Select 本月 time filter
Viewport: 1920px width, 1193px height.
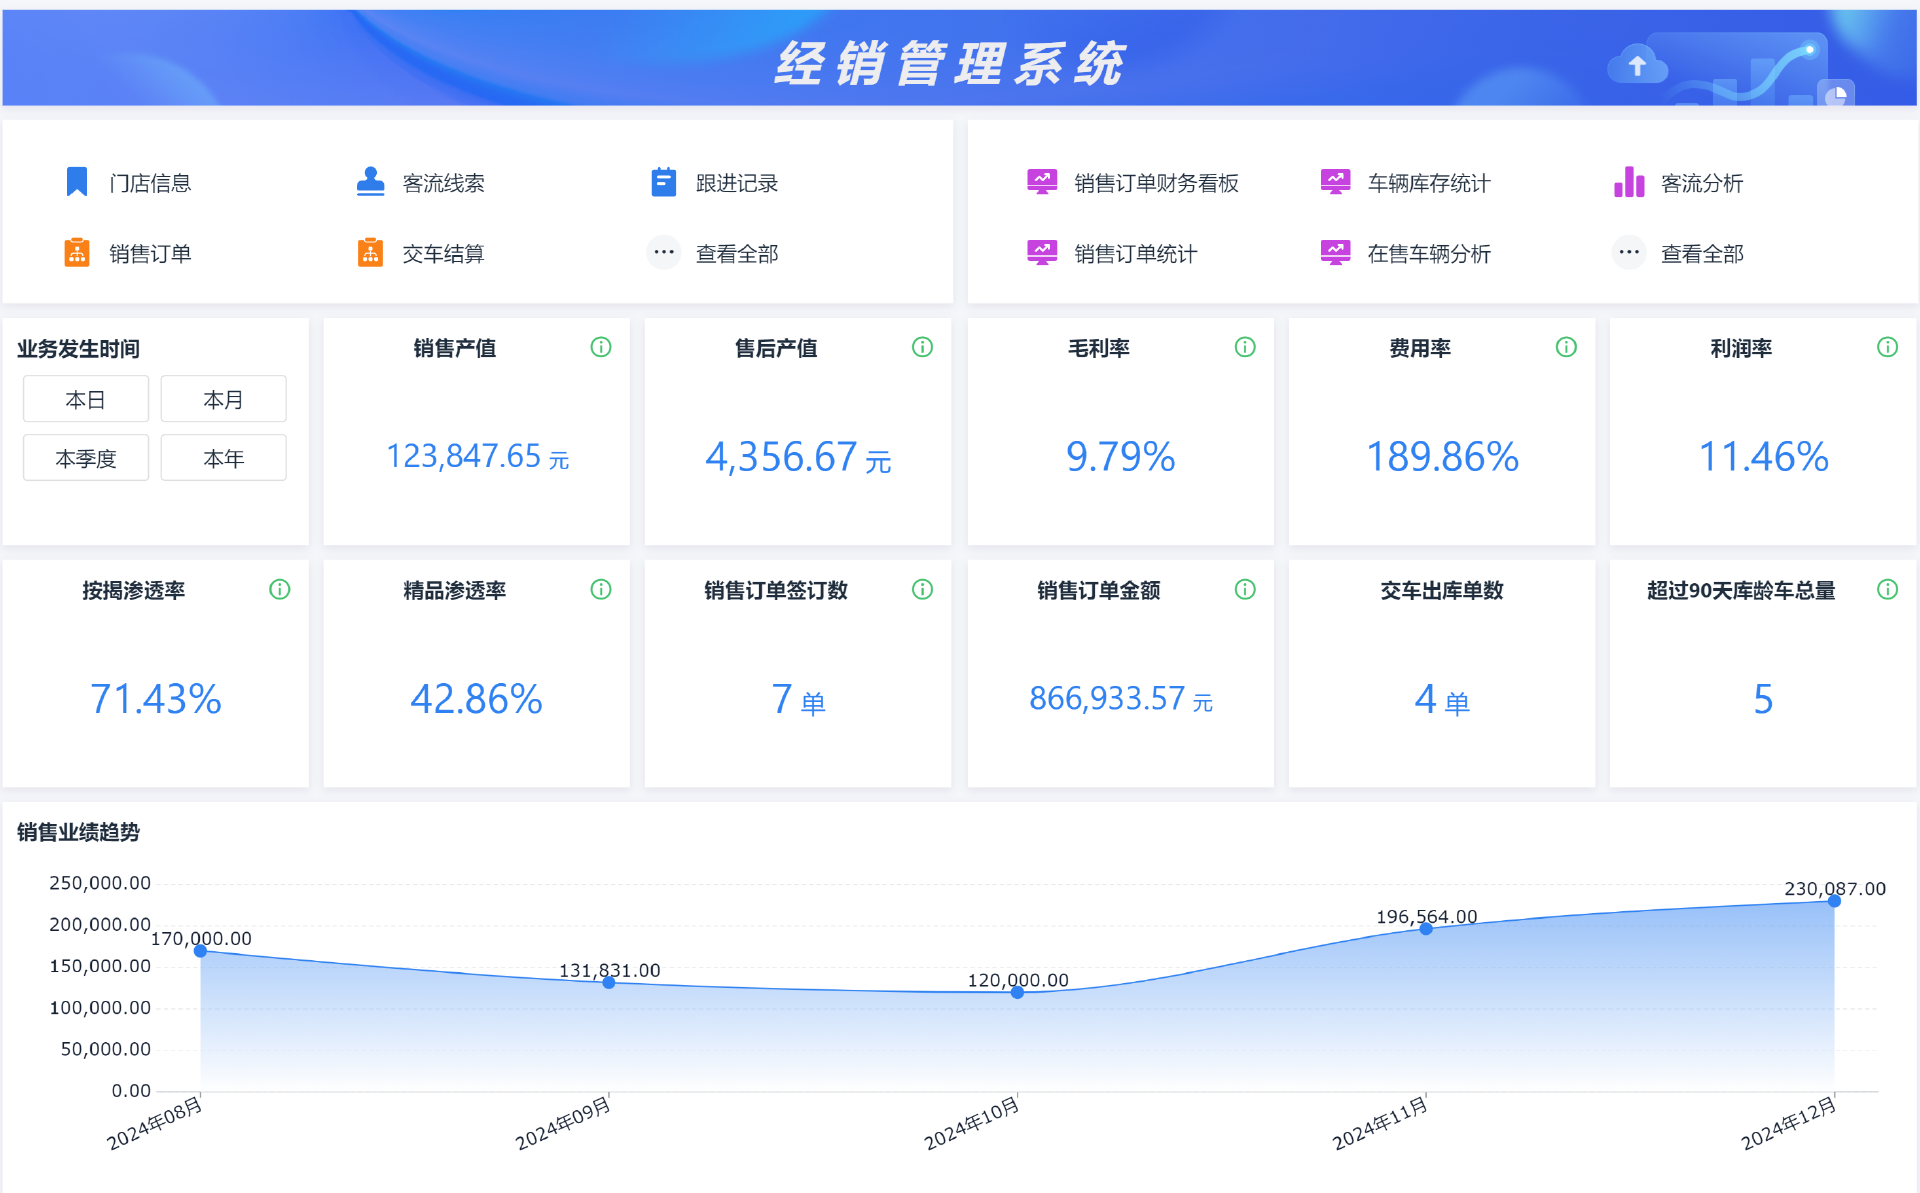223,400
